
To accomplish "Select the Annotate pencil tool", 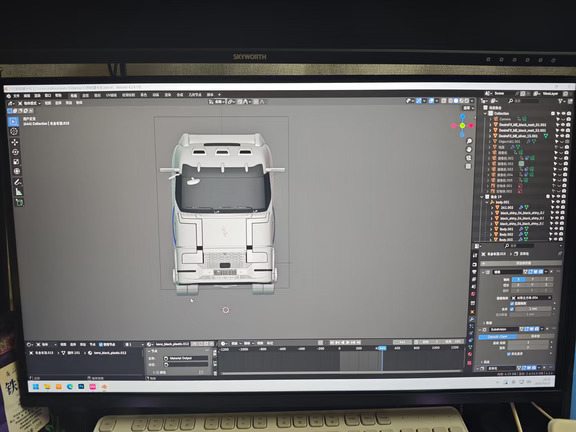I will (x=18, y=182).
